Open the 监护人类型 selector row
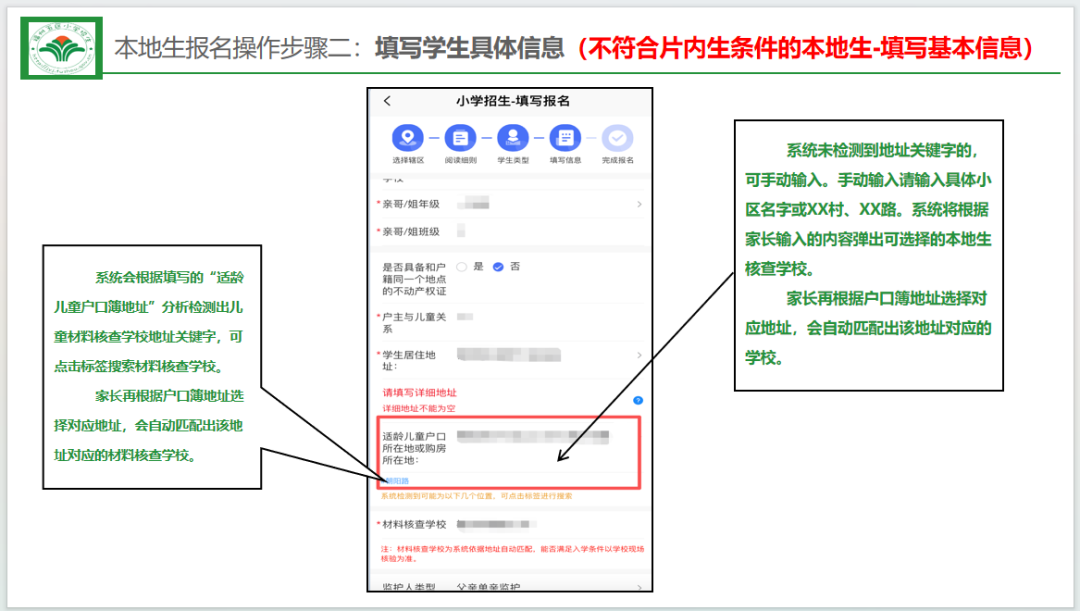This screenshot has height=611, width=1080. click(510, 586)
